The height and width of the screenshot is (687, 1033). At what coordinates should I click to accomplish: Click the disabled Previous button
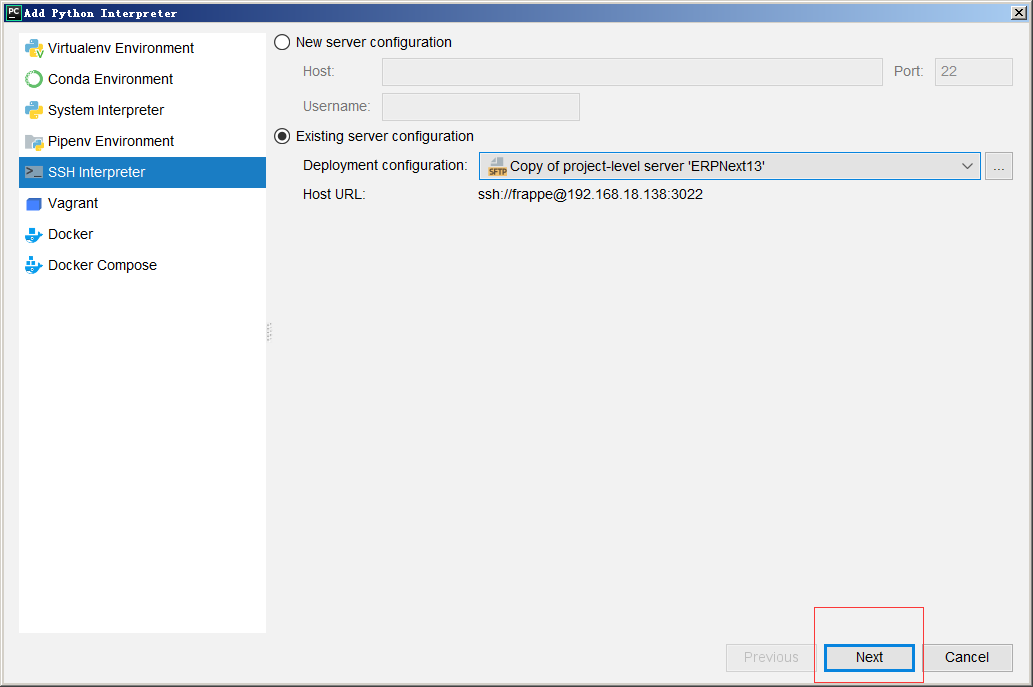[x=771, y=657]
